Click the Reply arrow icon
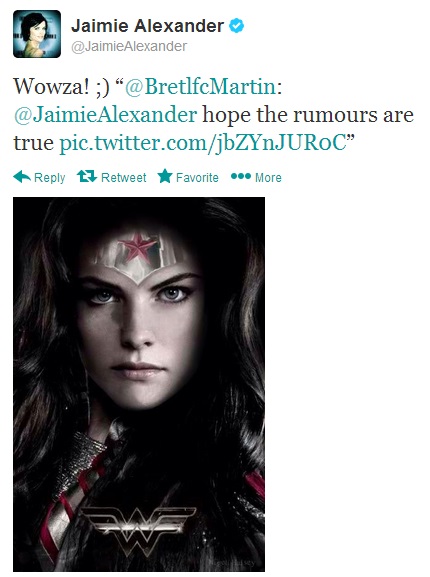This screenshot has width=430, height=577. click(x=22, y=177)
